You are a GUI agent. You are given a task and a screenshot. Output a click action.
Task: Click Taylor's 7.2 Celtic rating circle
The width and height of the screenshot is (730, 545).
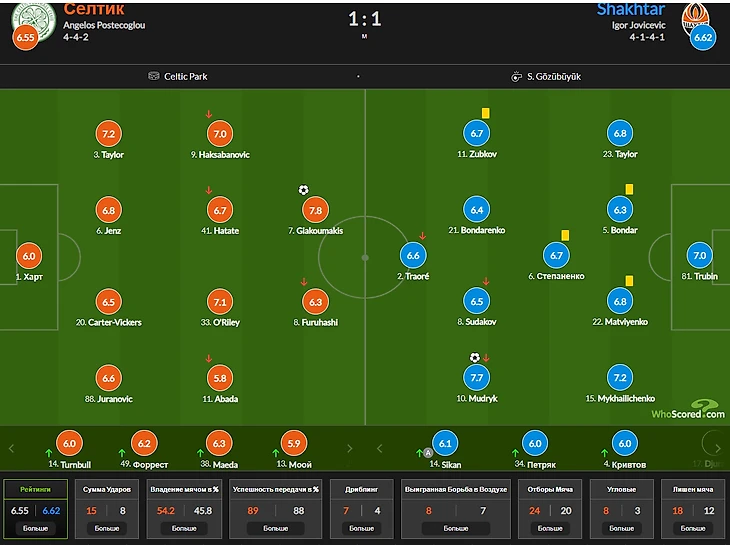[110, 134]
